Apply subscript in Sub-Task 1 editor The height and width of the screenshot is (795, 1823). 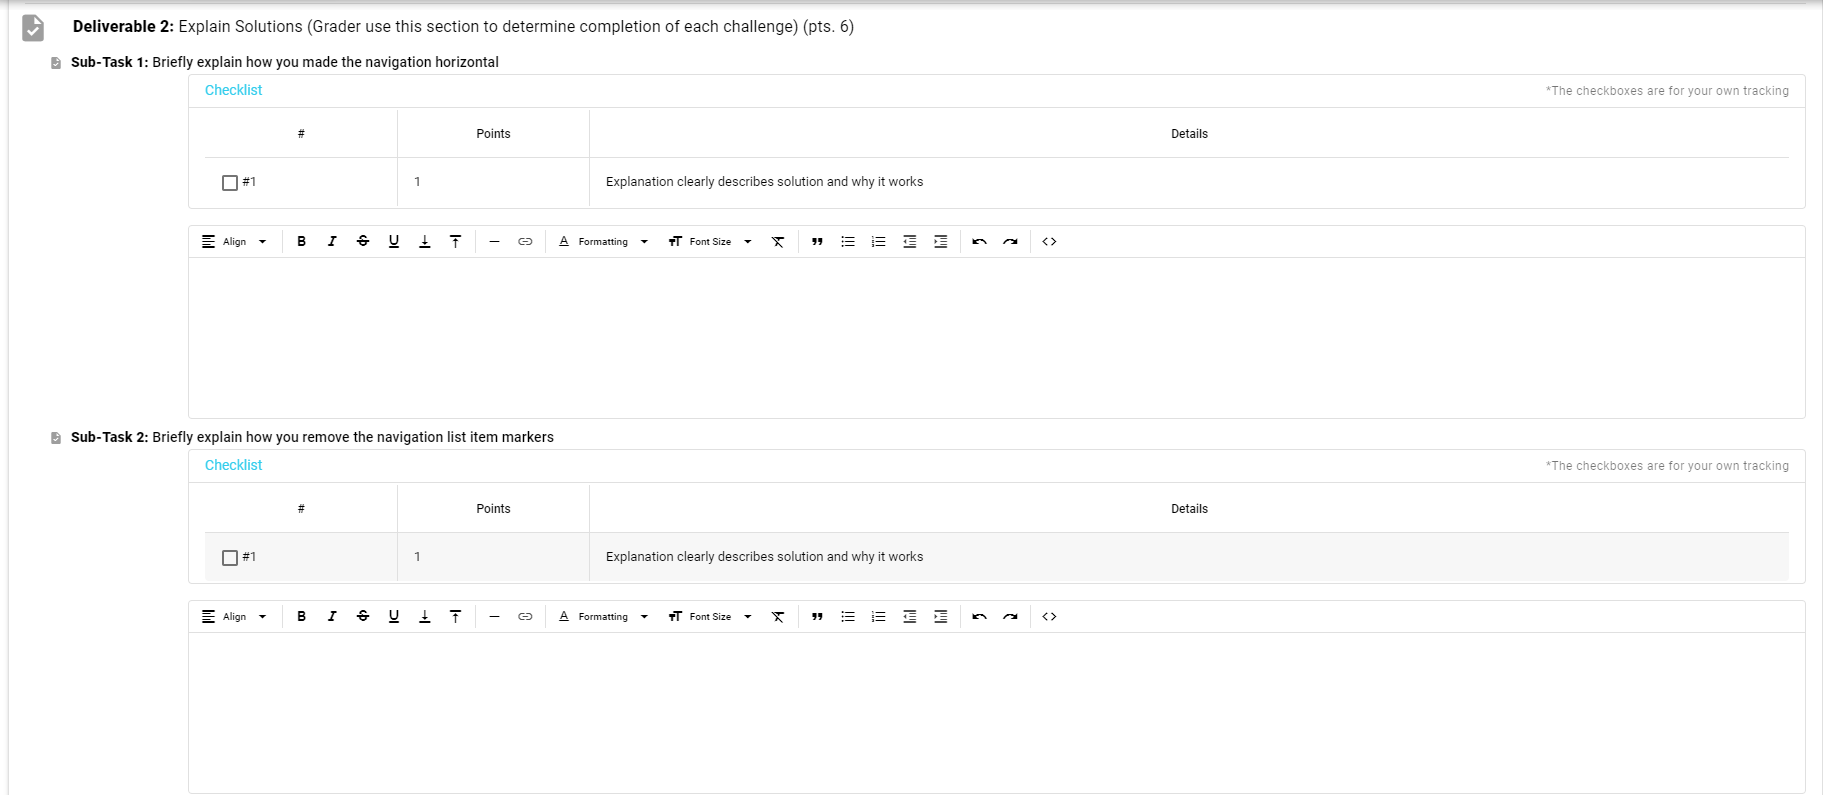pos(425,241)
